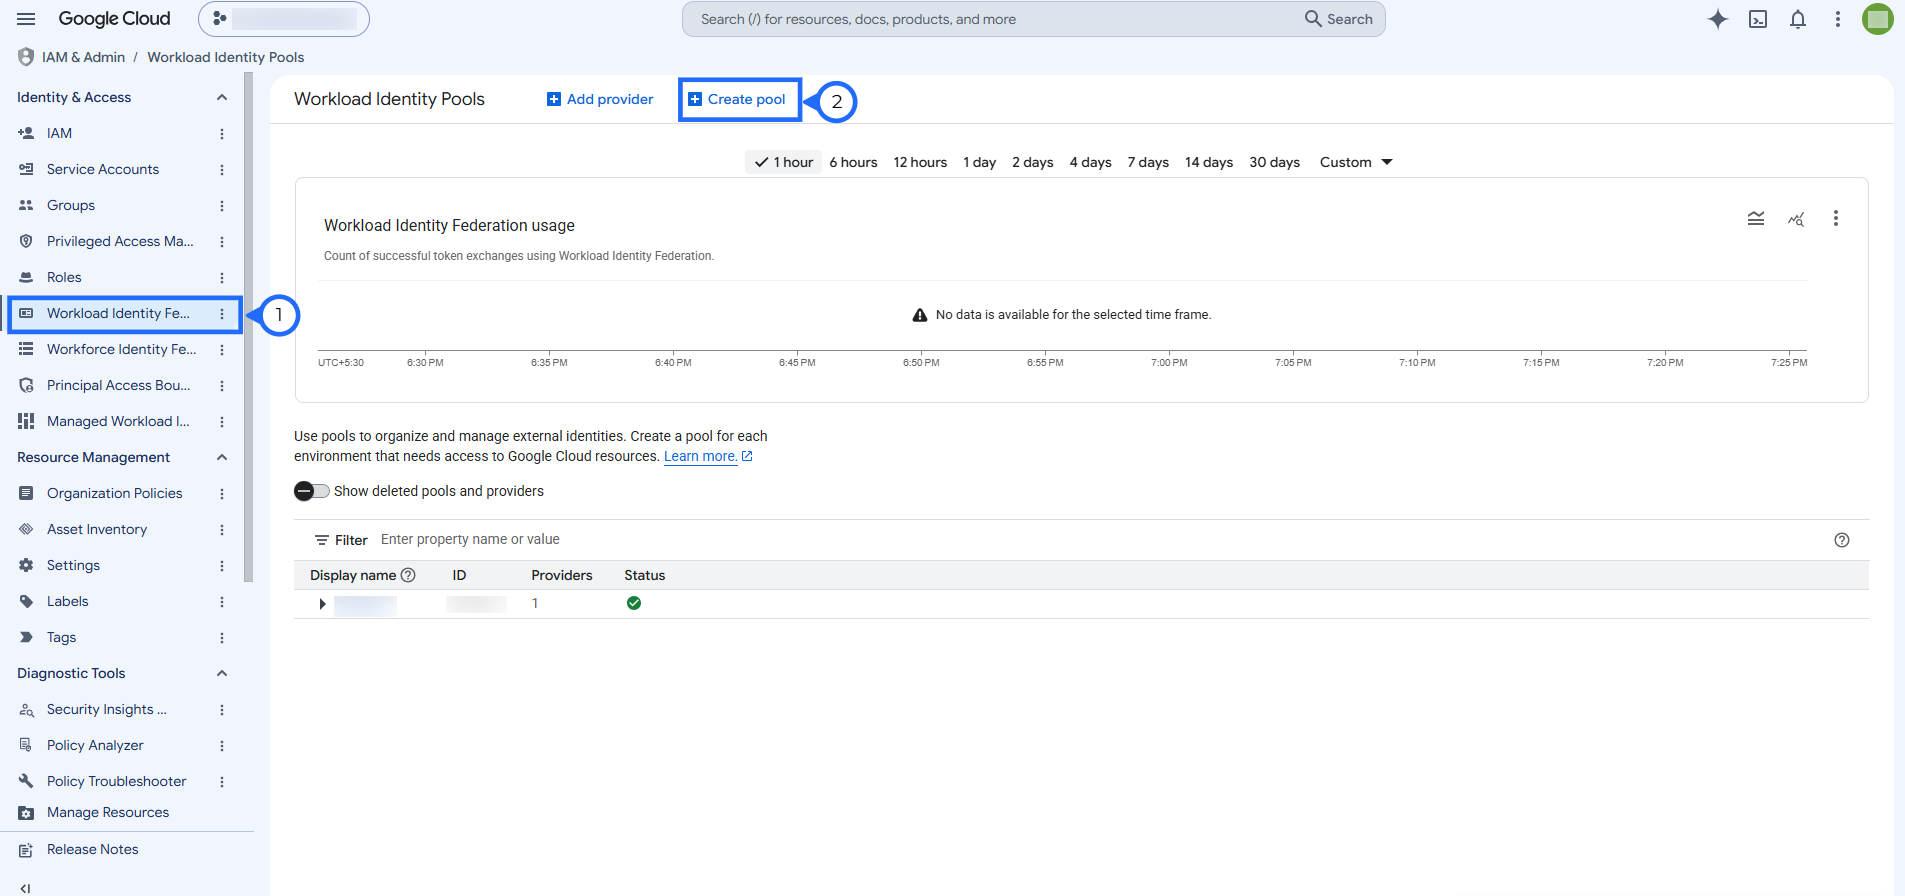The image size is (1905, 896).
Task: Focus the Filter property input
Action: click(1100, 539)
